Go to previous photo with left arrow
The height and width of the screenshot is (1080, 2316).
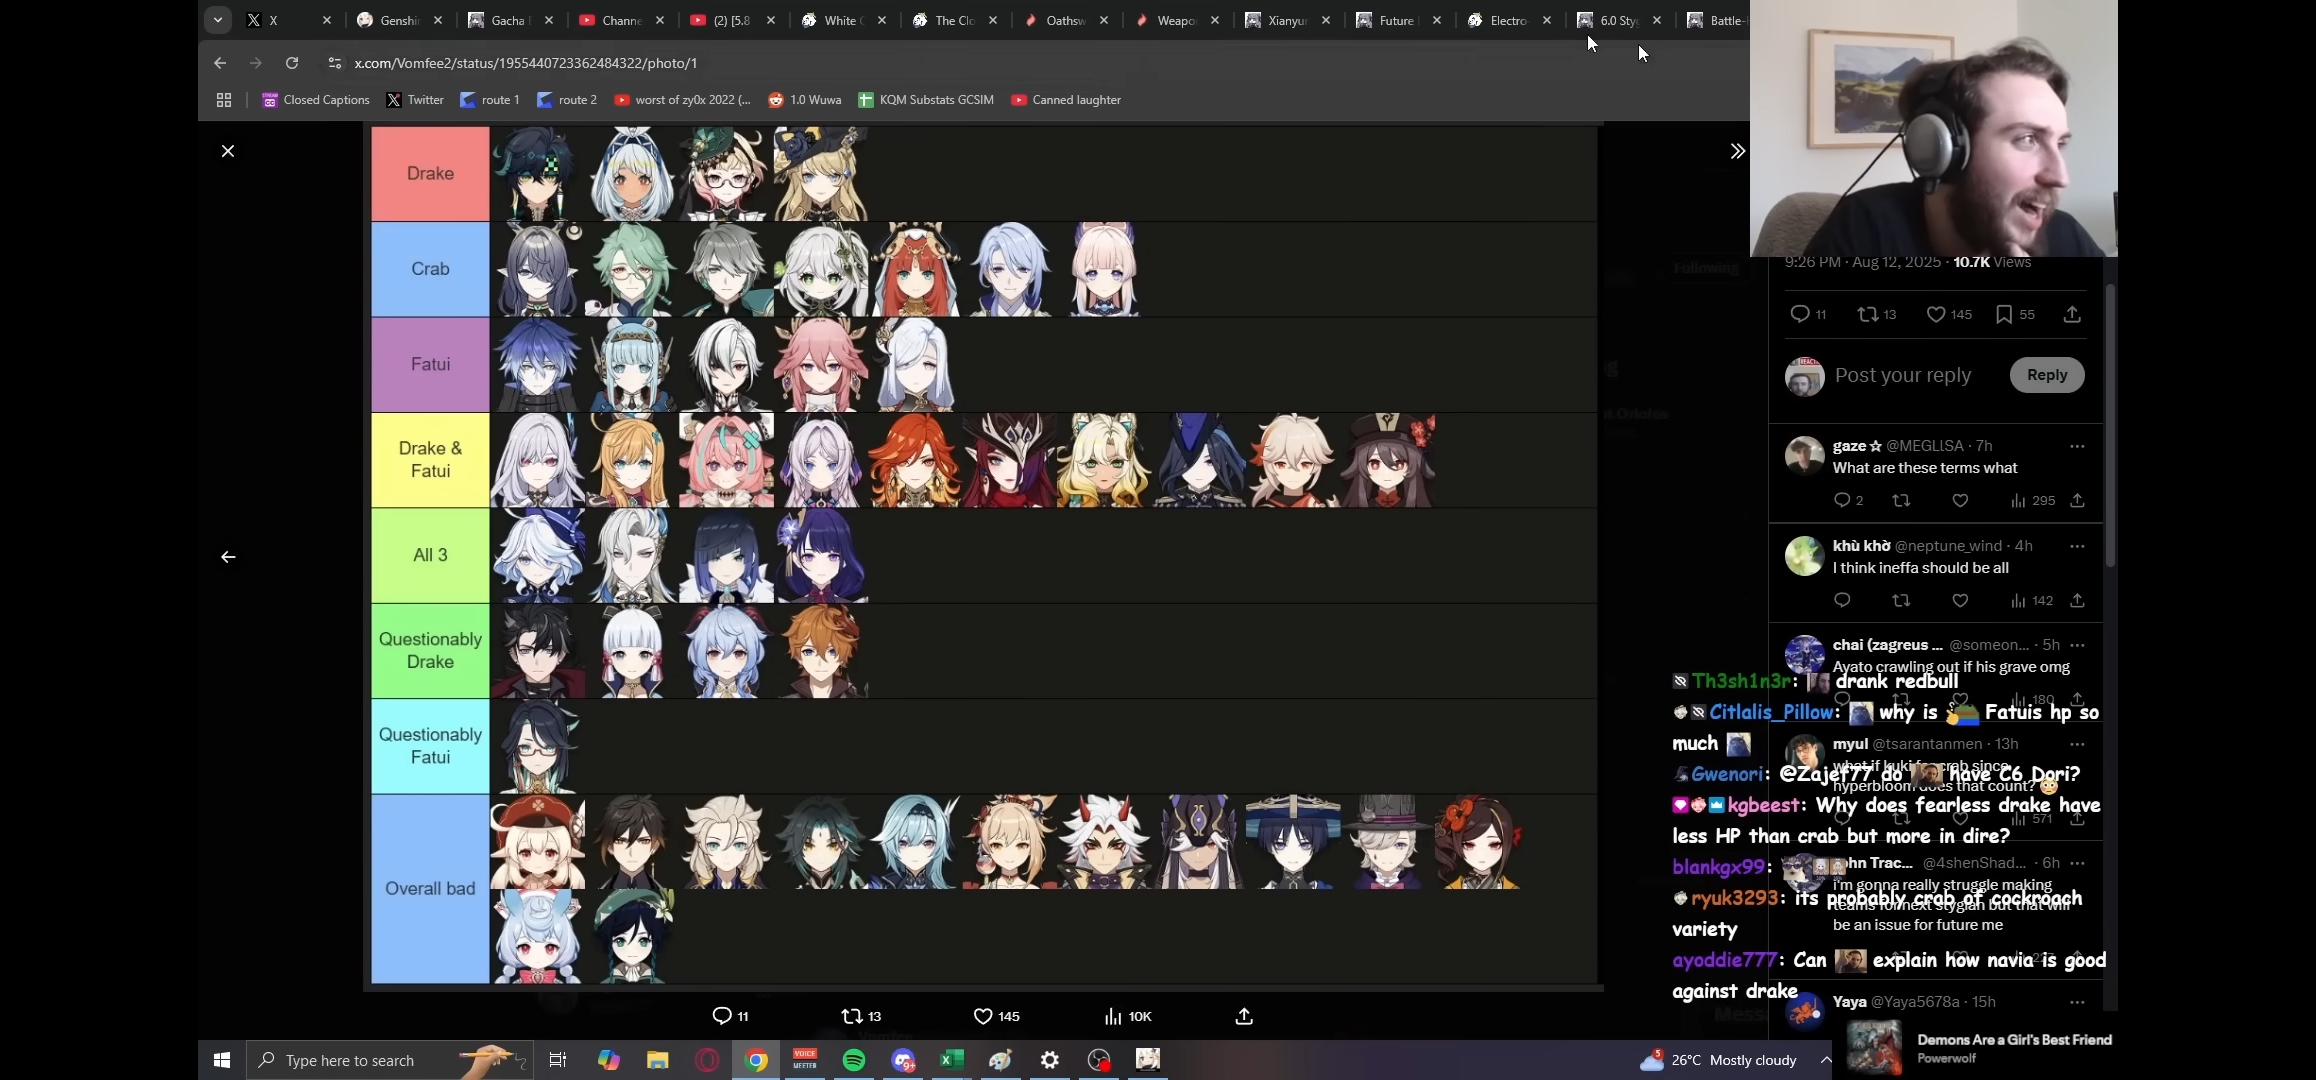(228, 557)
